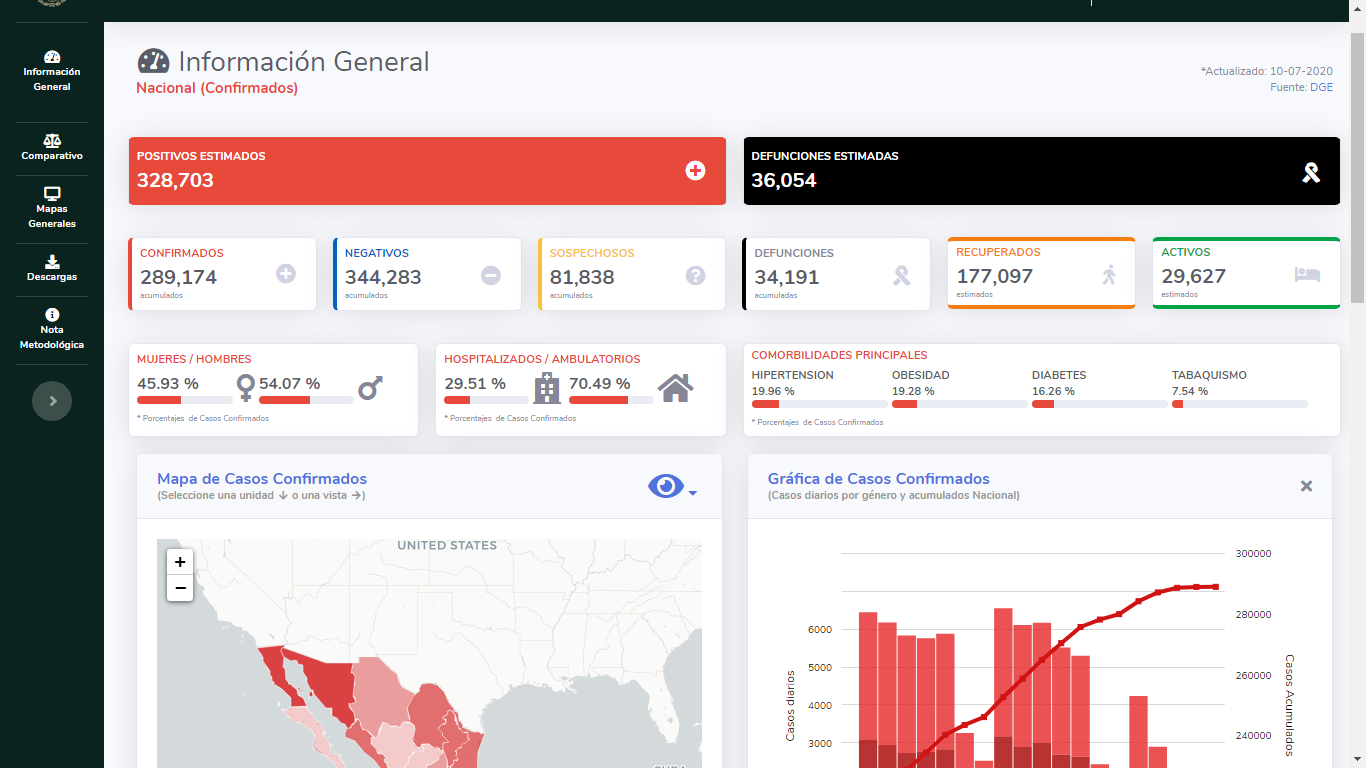Click the hospital building icon

coord(546,387)
